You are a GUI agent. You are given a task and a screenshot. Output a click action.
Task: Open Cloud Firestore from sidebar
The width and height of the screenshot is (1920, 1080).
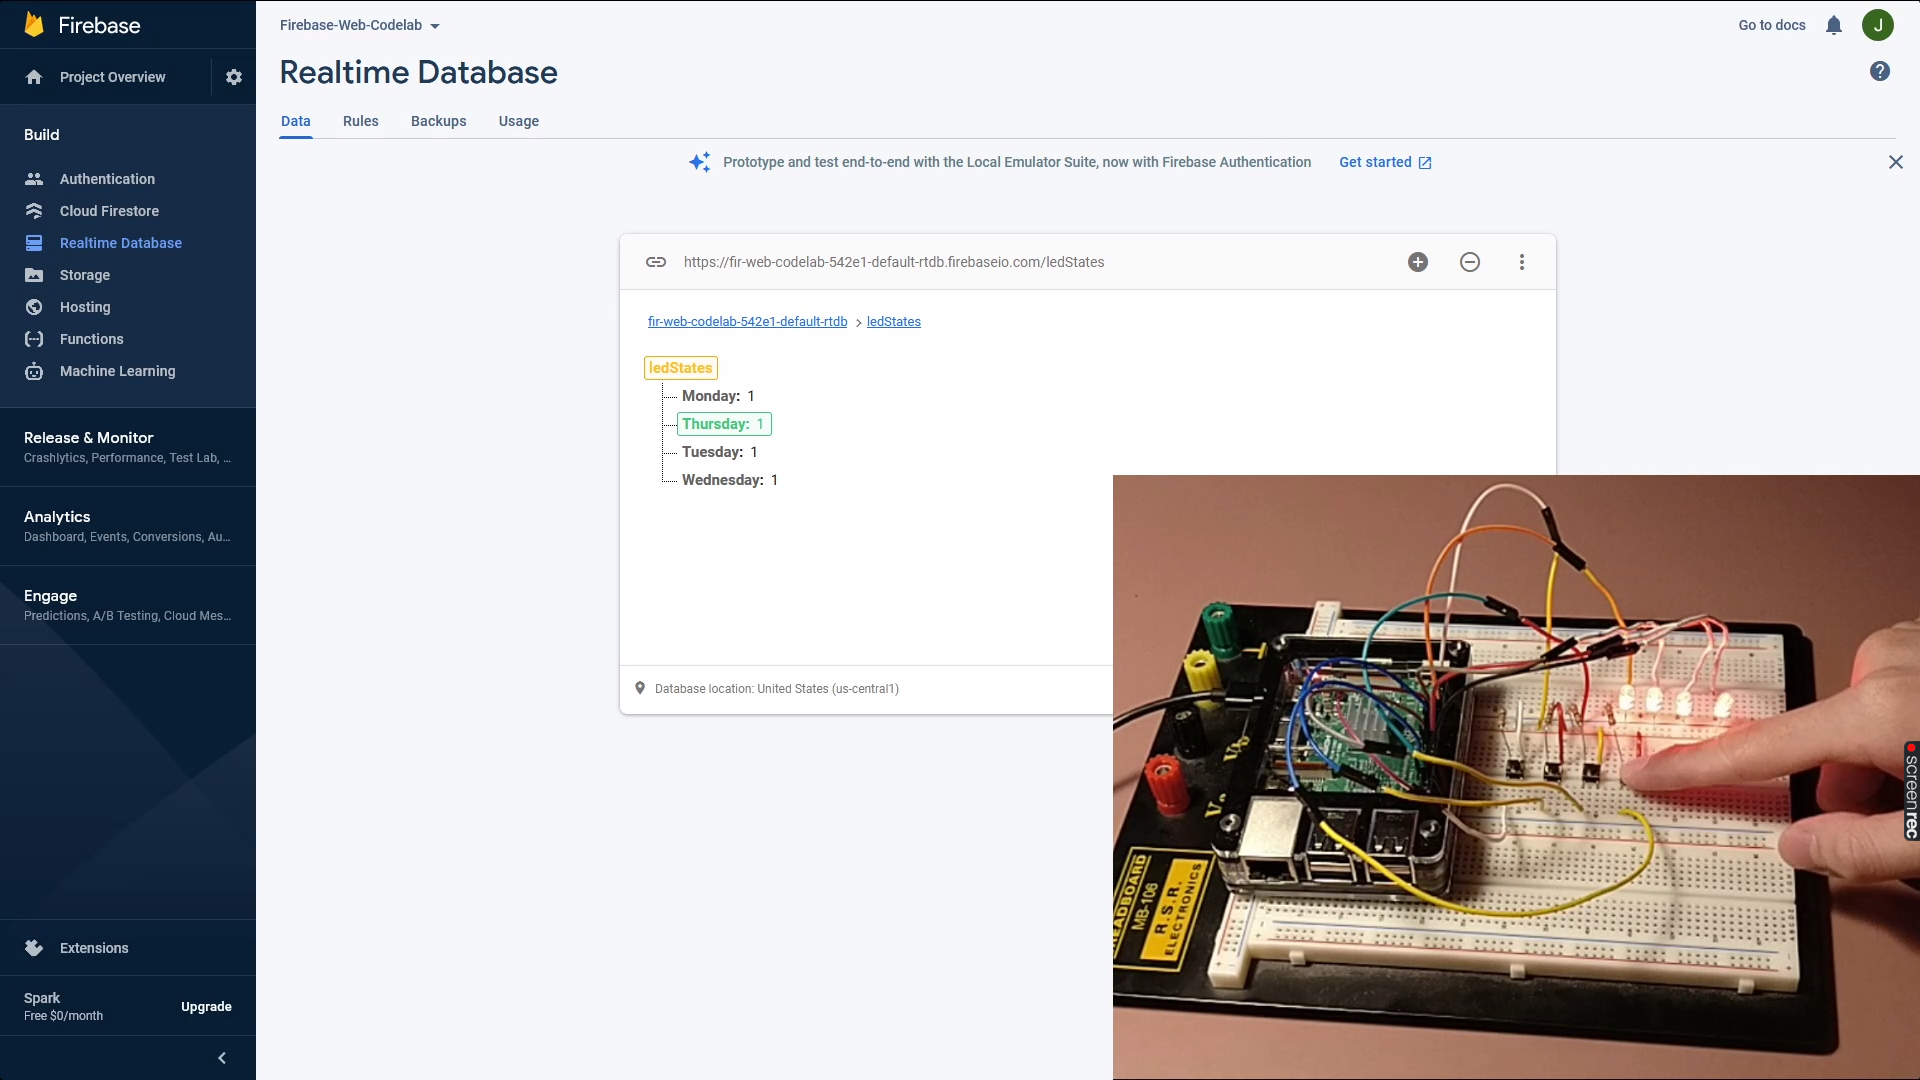tap(109, 211)
